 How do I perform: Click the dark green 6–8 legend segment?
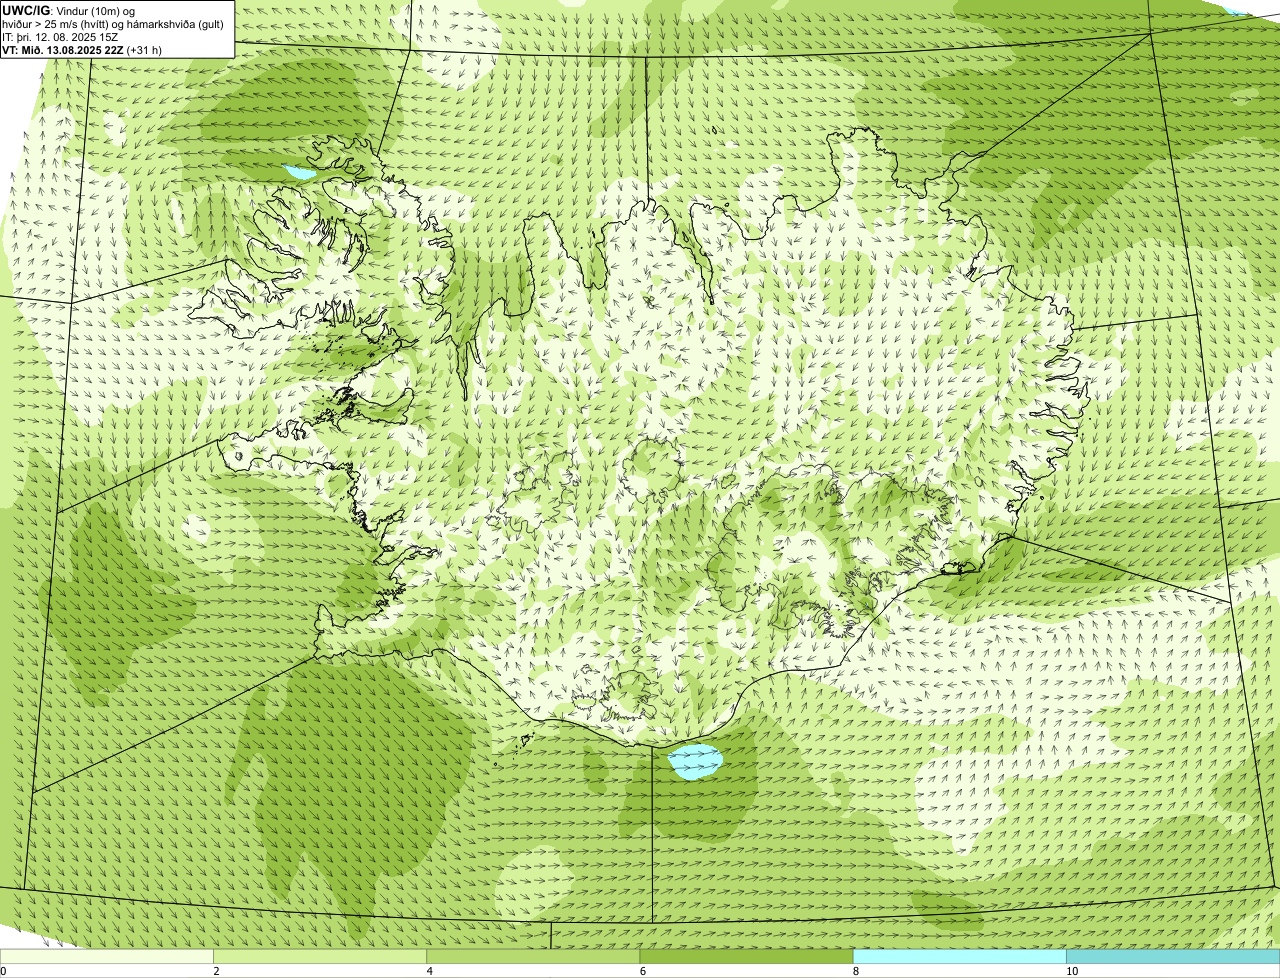pyautogui.click(x=746, y=957)
